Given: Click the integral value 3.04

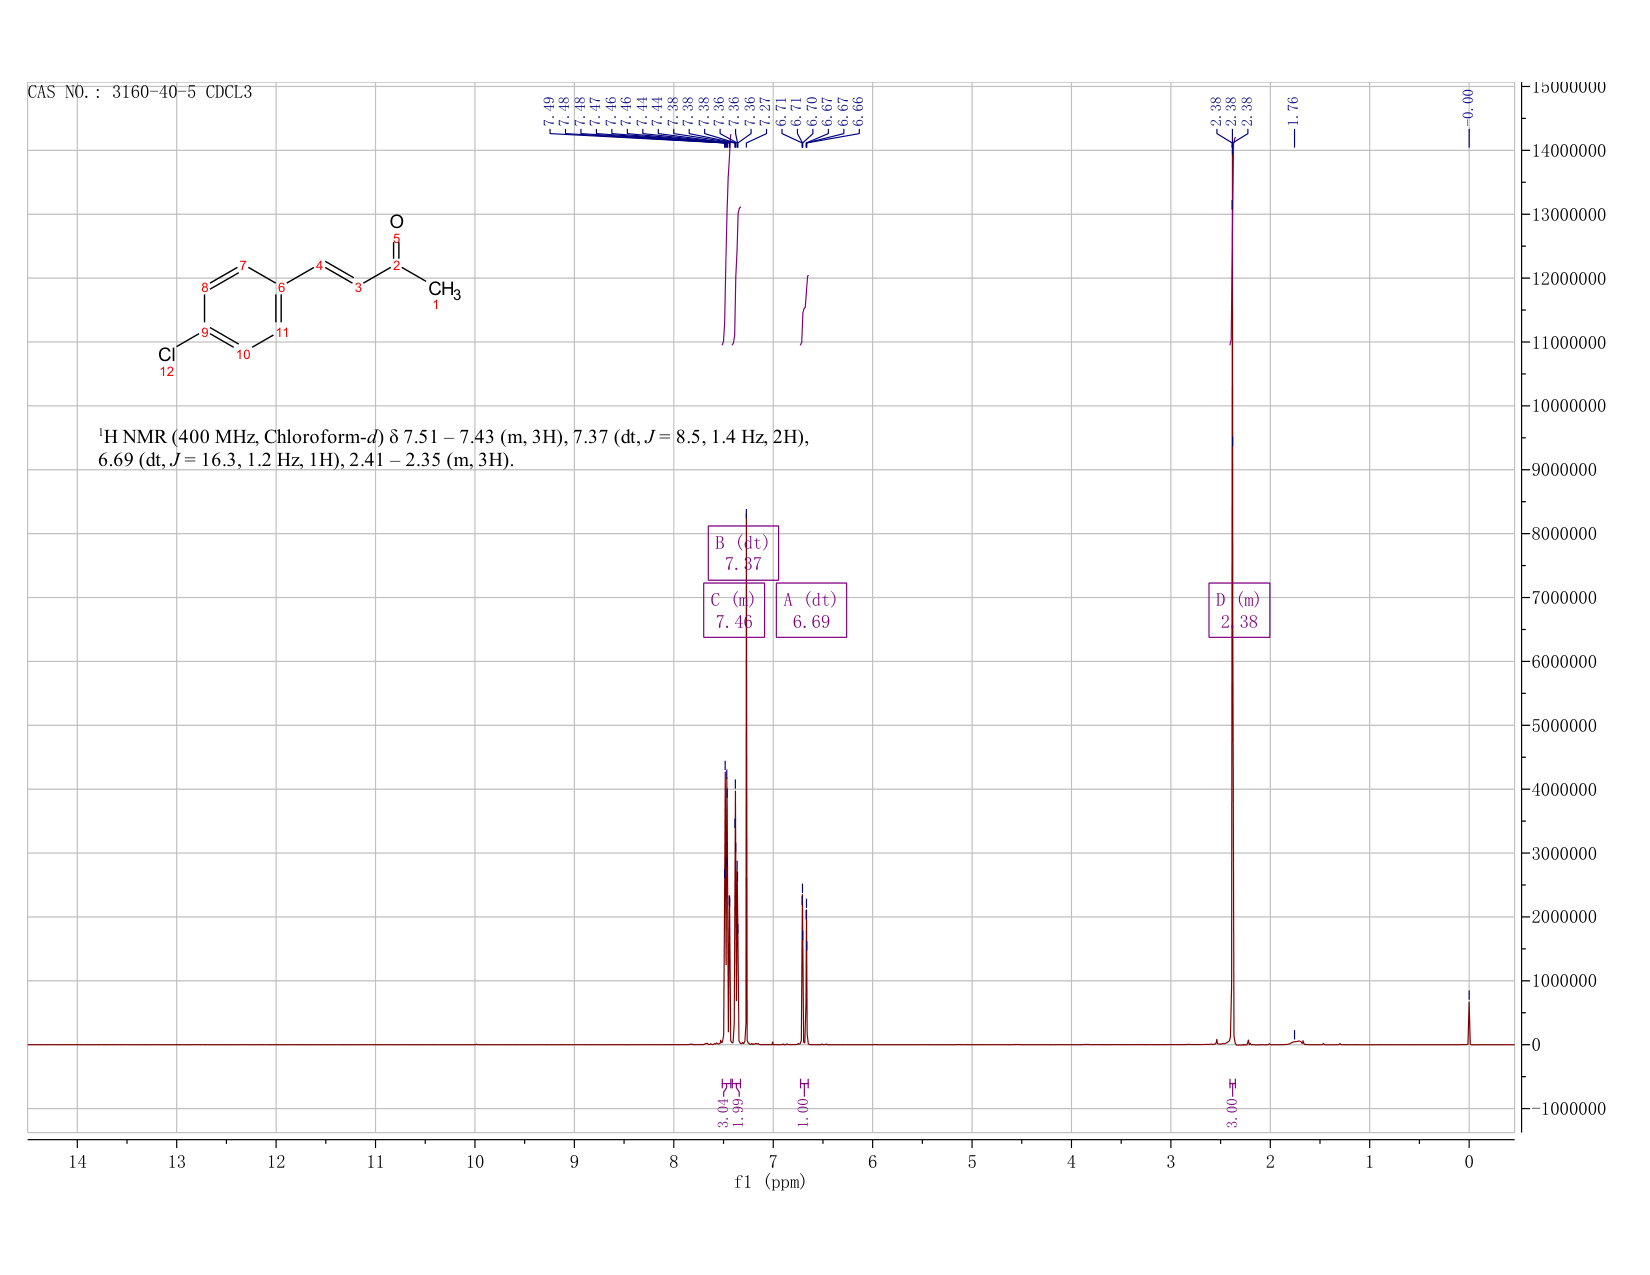Looking at the screenshot, I should point(723,1112).
